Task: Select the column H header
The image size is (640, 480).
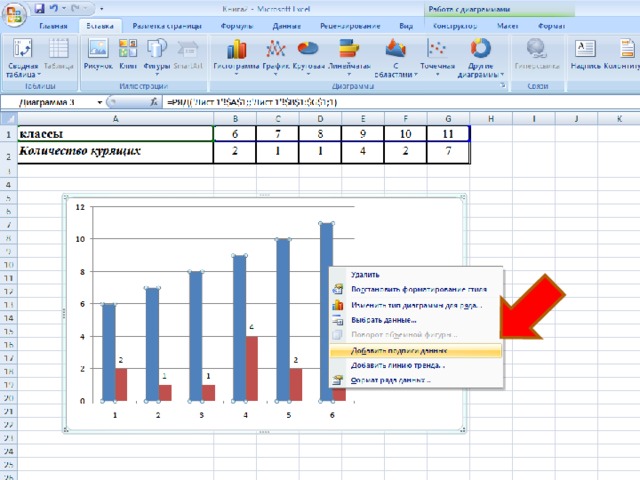Action: coord(491,119)
